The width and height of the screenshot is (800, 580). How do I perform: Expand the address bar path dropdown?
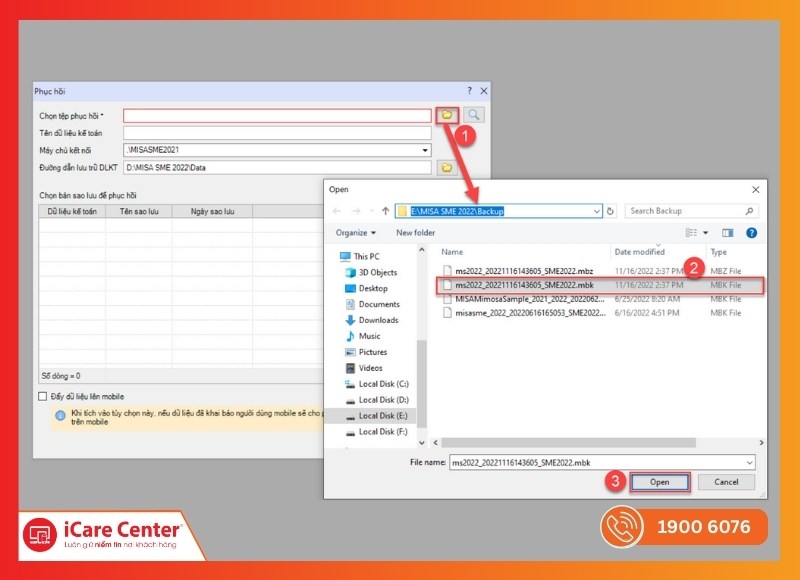(596, 211)
